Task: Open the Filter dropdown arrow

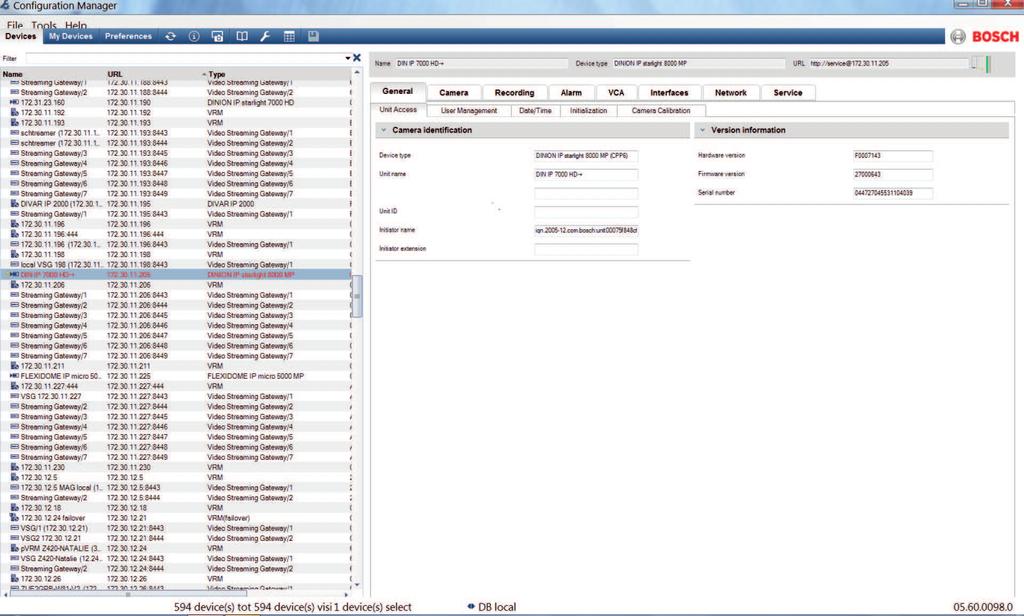Action: [x=347, y=58]
